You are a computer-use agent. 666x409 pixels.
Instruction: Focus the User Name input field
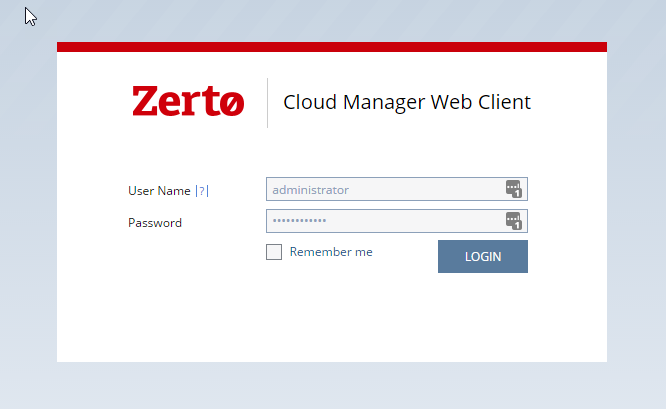(397, 189)
